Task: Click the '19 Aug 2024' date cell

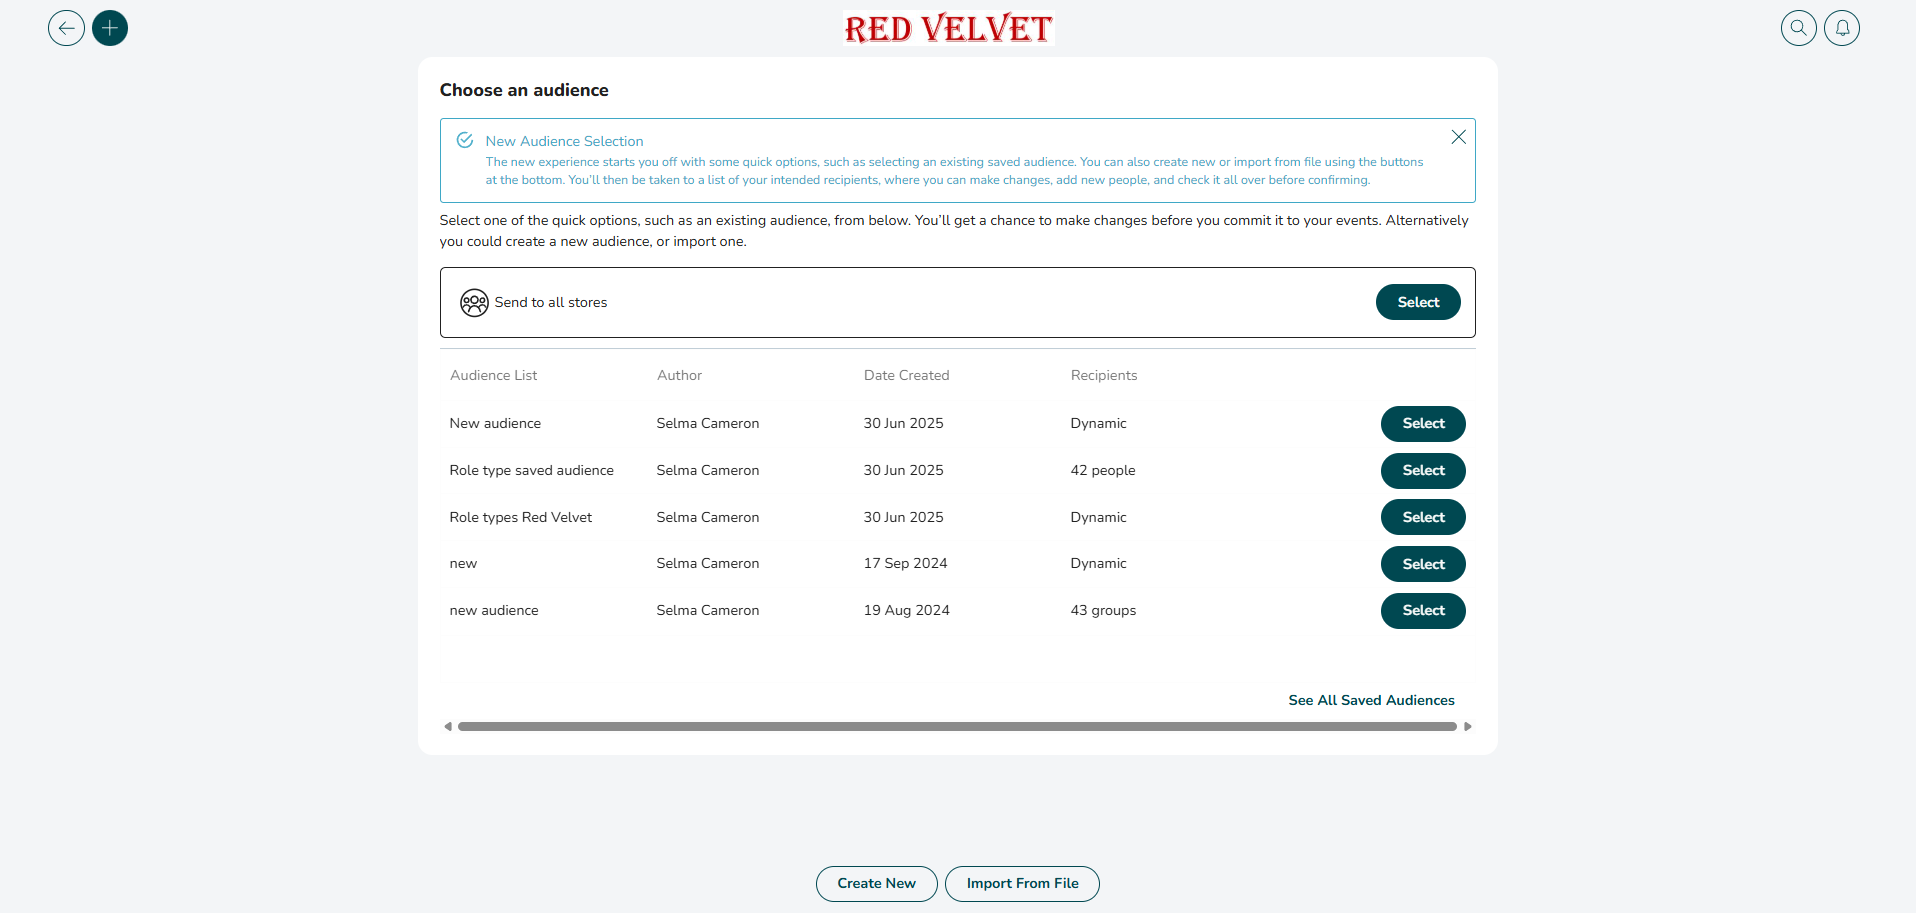Action: pyautogui.click(x=906, y=610)
